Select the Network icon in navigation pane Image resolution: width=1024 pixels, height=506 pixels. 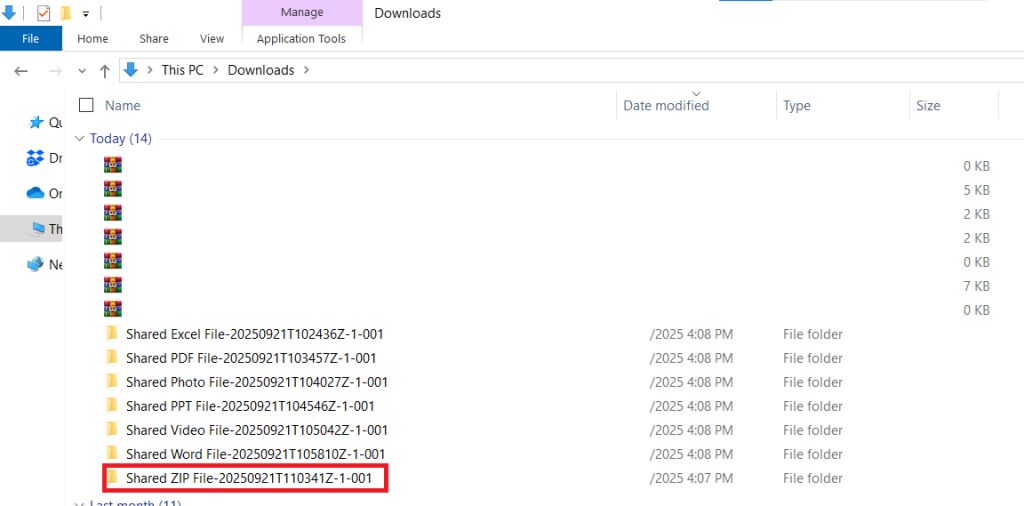tap(36, 264)
